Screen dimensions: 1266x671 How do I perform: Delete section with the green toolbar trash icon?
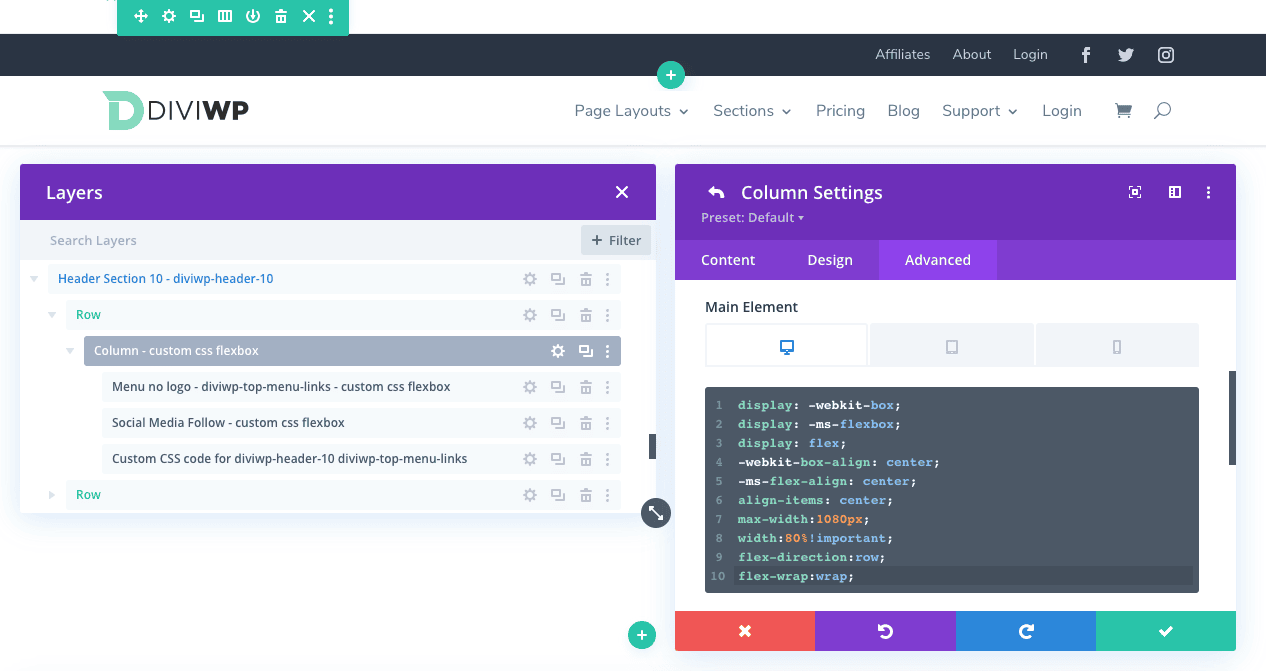[x=281, y=16]
